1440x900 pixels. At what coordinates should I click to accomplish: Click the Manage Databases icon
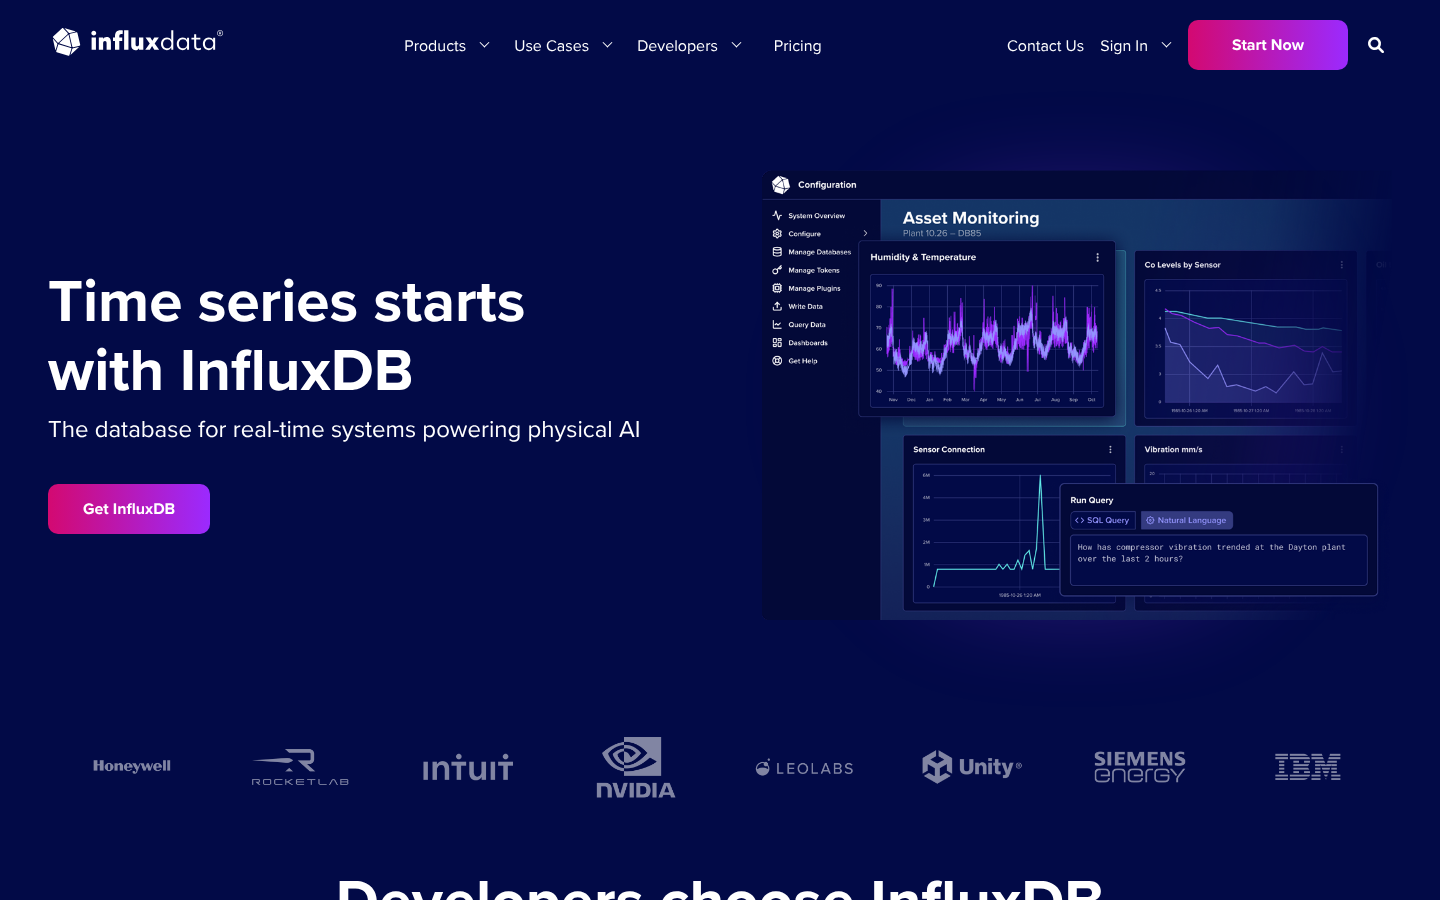[777, 252]
